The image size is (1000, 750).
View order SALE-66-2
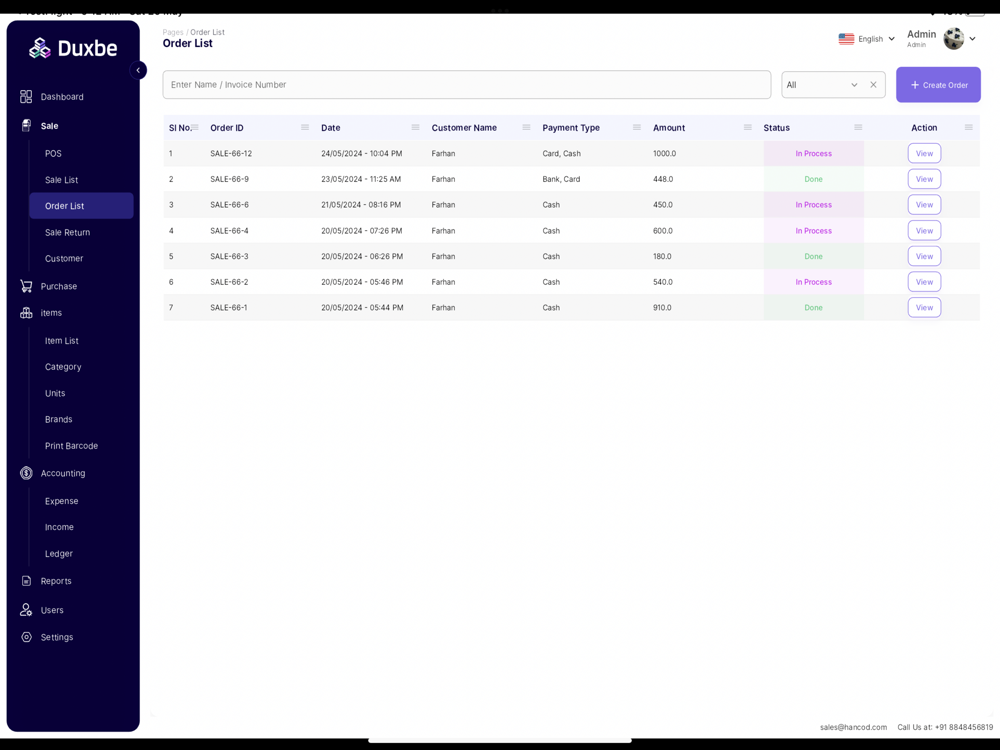point(924,282)
